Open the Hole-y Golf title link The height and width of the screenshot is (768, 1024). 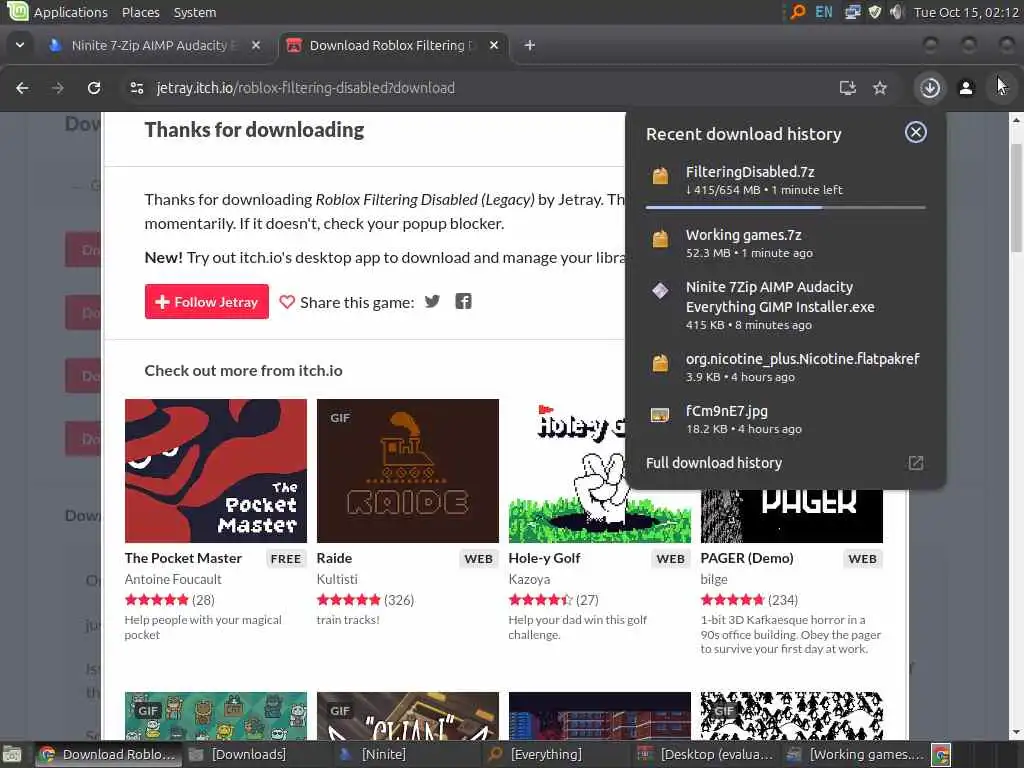coord(545,558)
